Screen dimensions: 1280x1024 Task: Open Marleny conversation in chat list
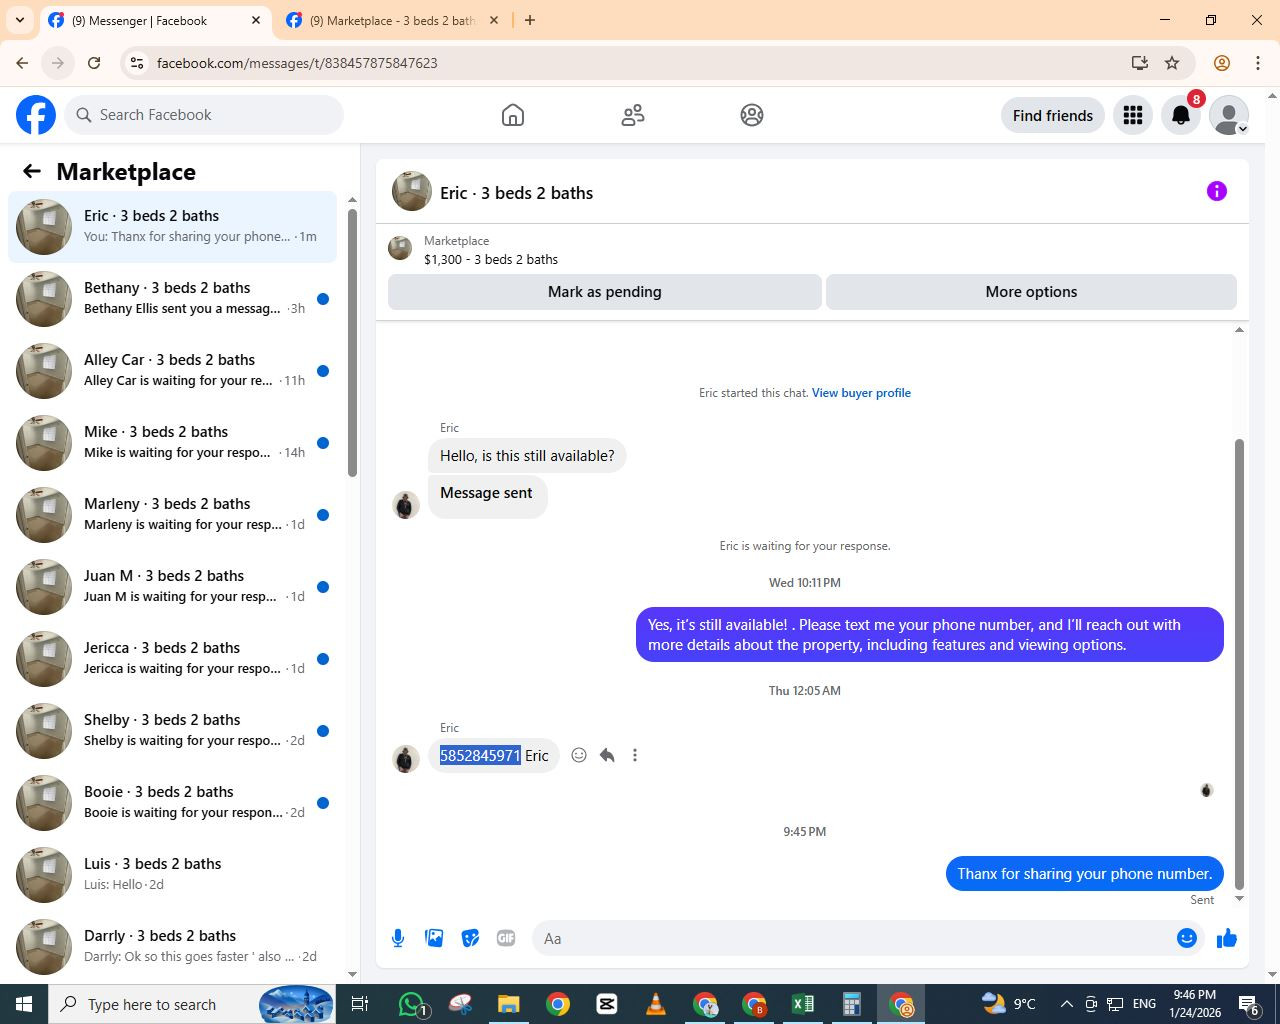tap(172, 515)
